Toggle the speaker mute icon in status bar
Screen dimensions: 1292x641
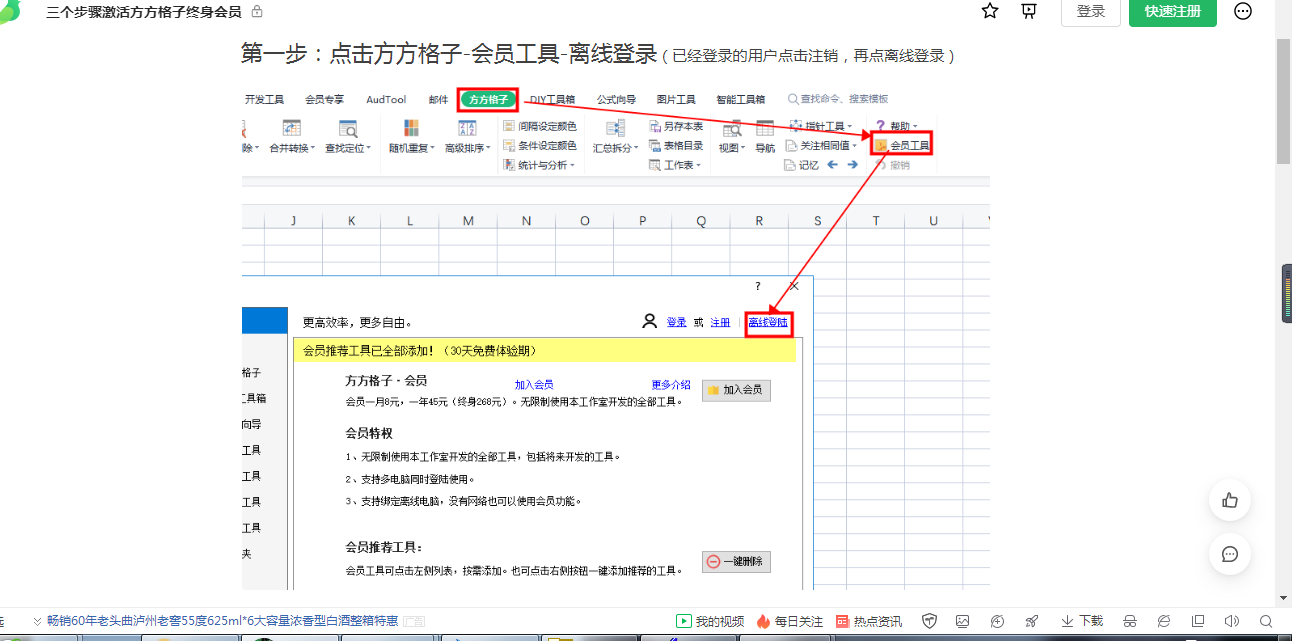click(1232, 621)
